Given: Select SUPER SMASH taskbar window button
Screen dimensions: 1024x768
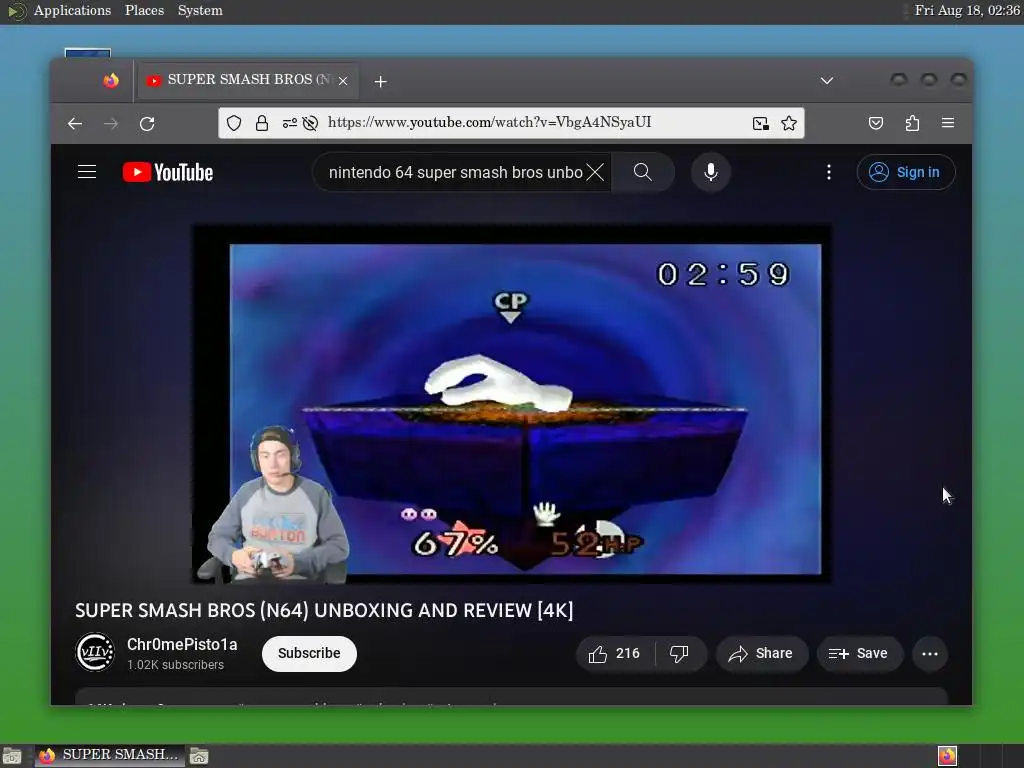Looking at the screenshot, I should click(109, 756).
